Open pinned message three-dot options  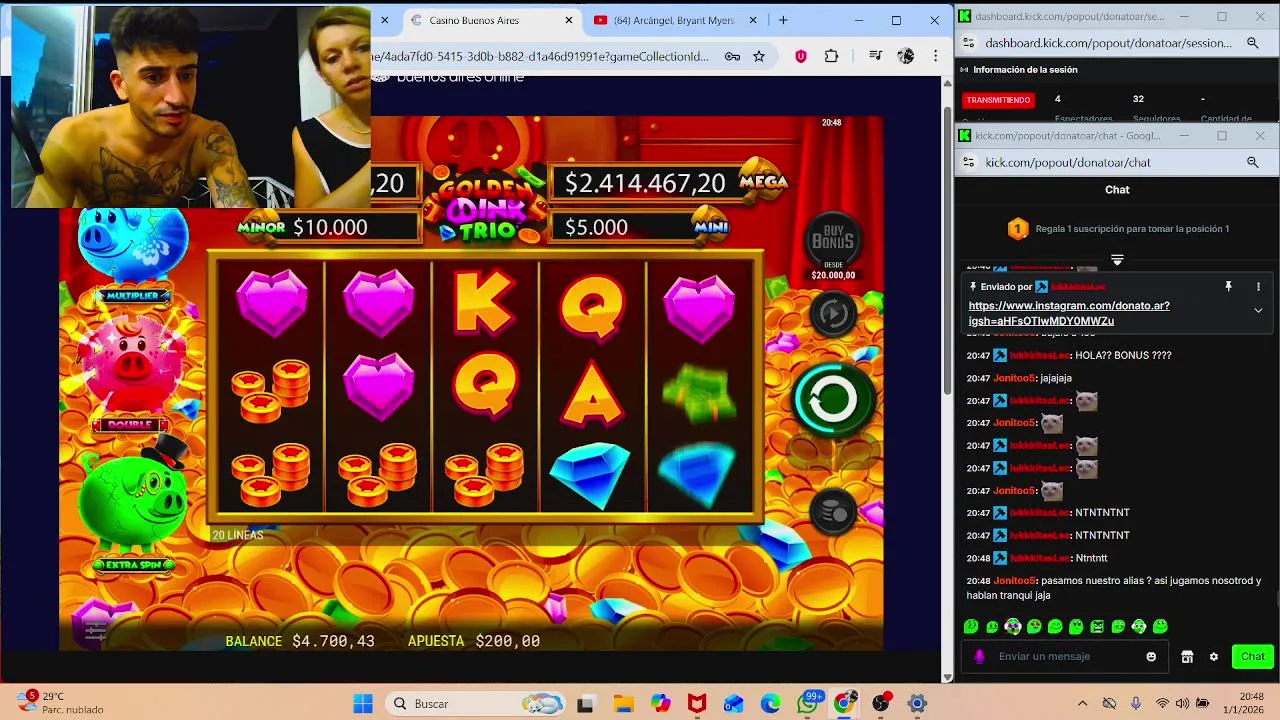tap(1258, 287)
